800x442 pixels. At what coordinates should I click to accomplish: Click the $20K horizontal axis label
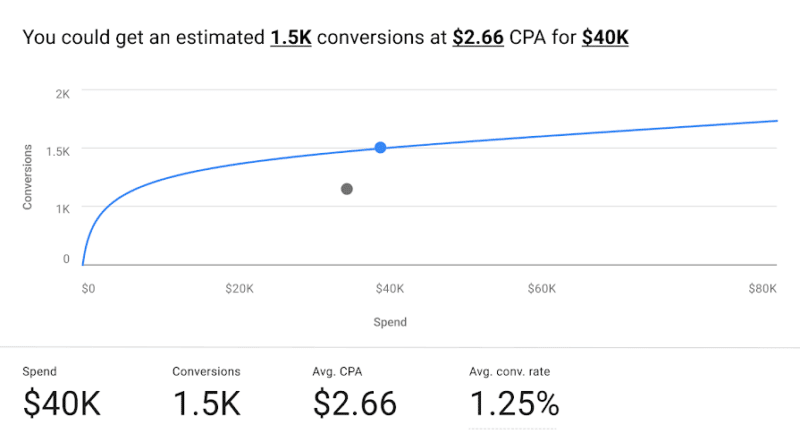pyautogui.click(x=239, y=289)
